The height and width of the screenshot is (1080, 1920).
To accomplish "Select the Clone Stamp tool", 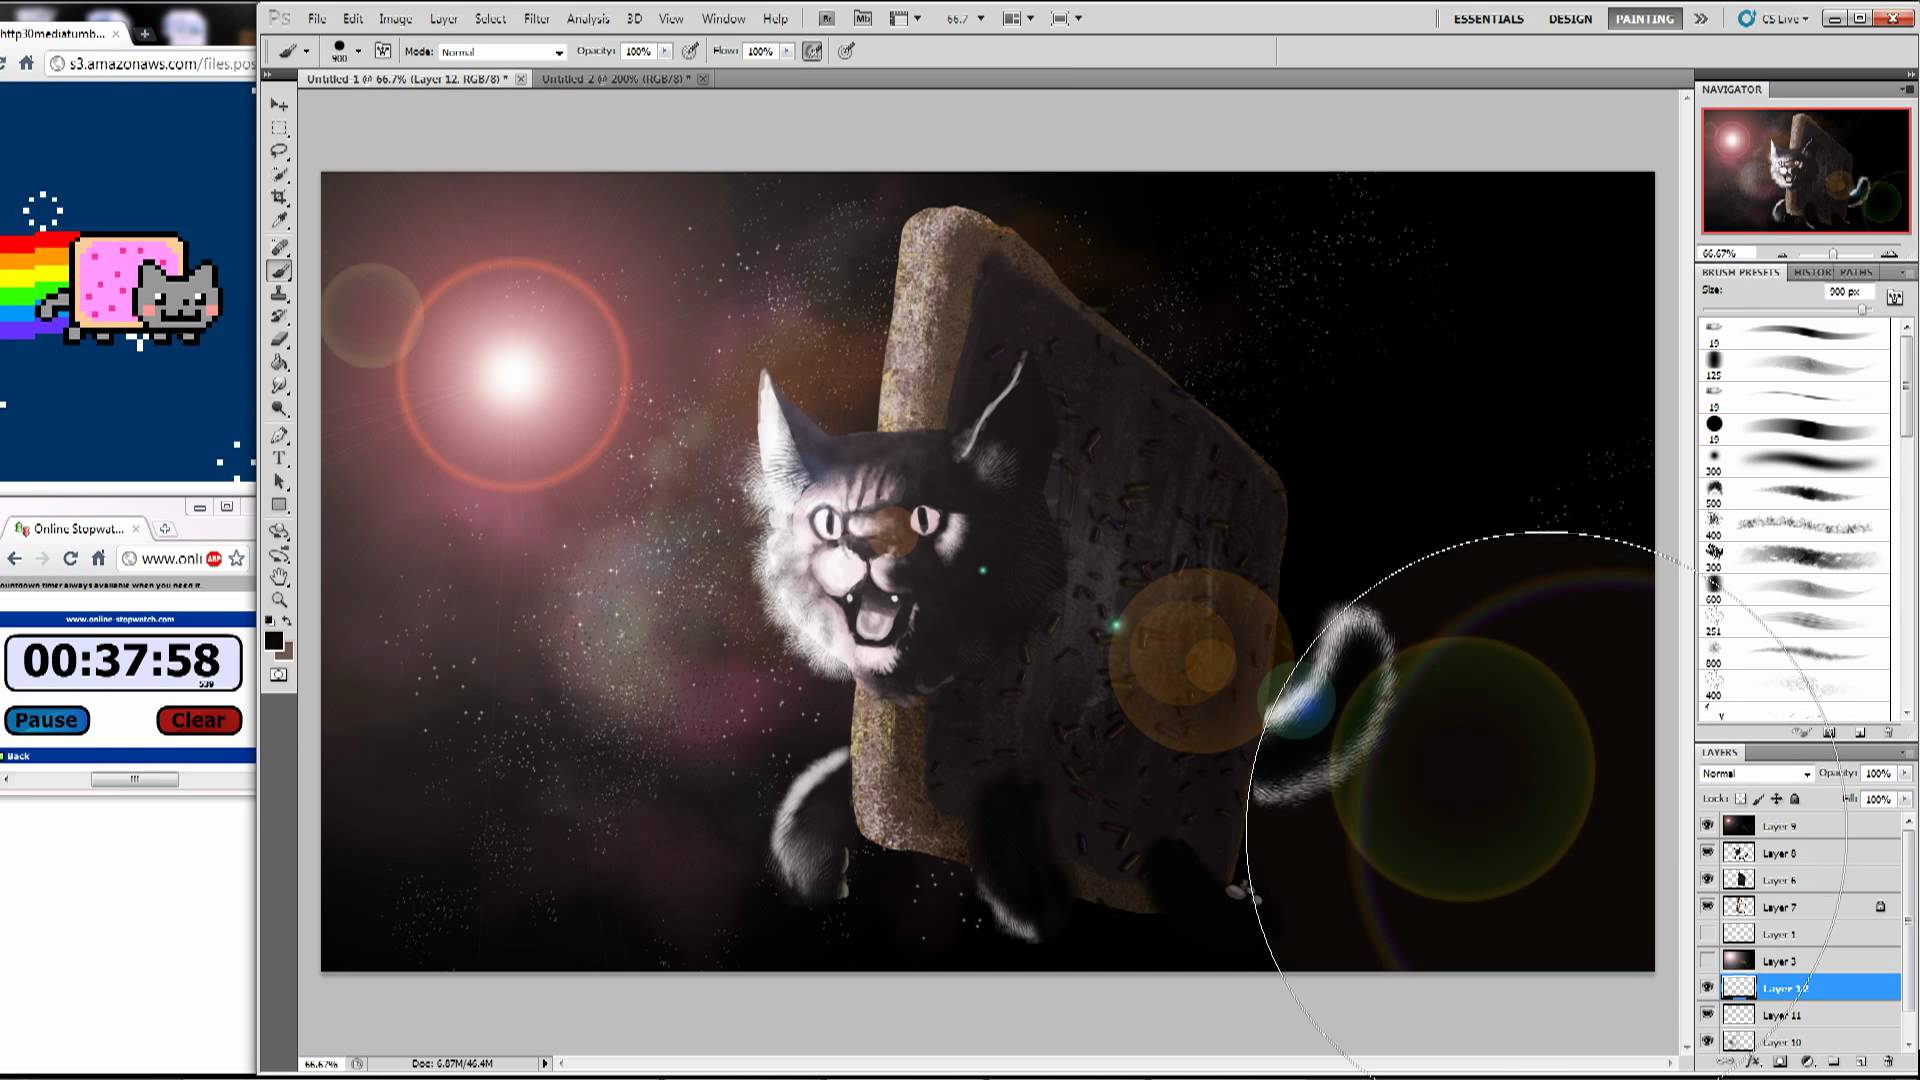I will (x=281, y=292).
